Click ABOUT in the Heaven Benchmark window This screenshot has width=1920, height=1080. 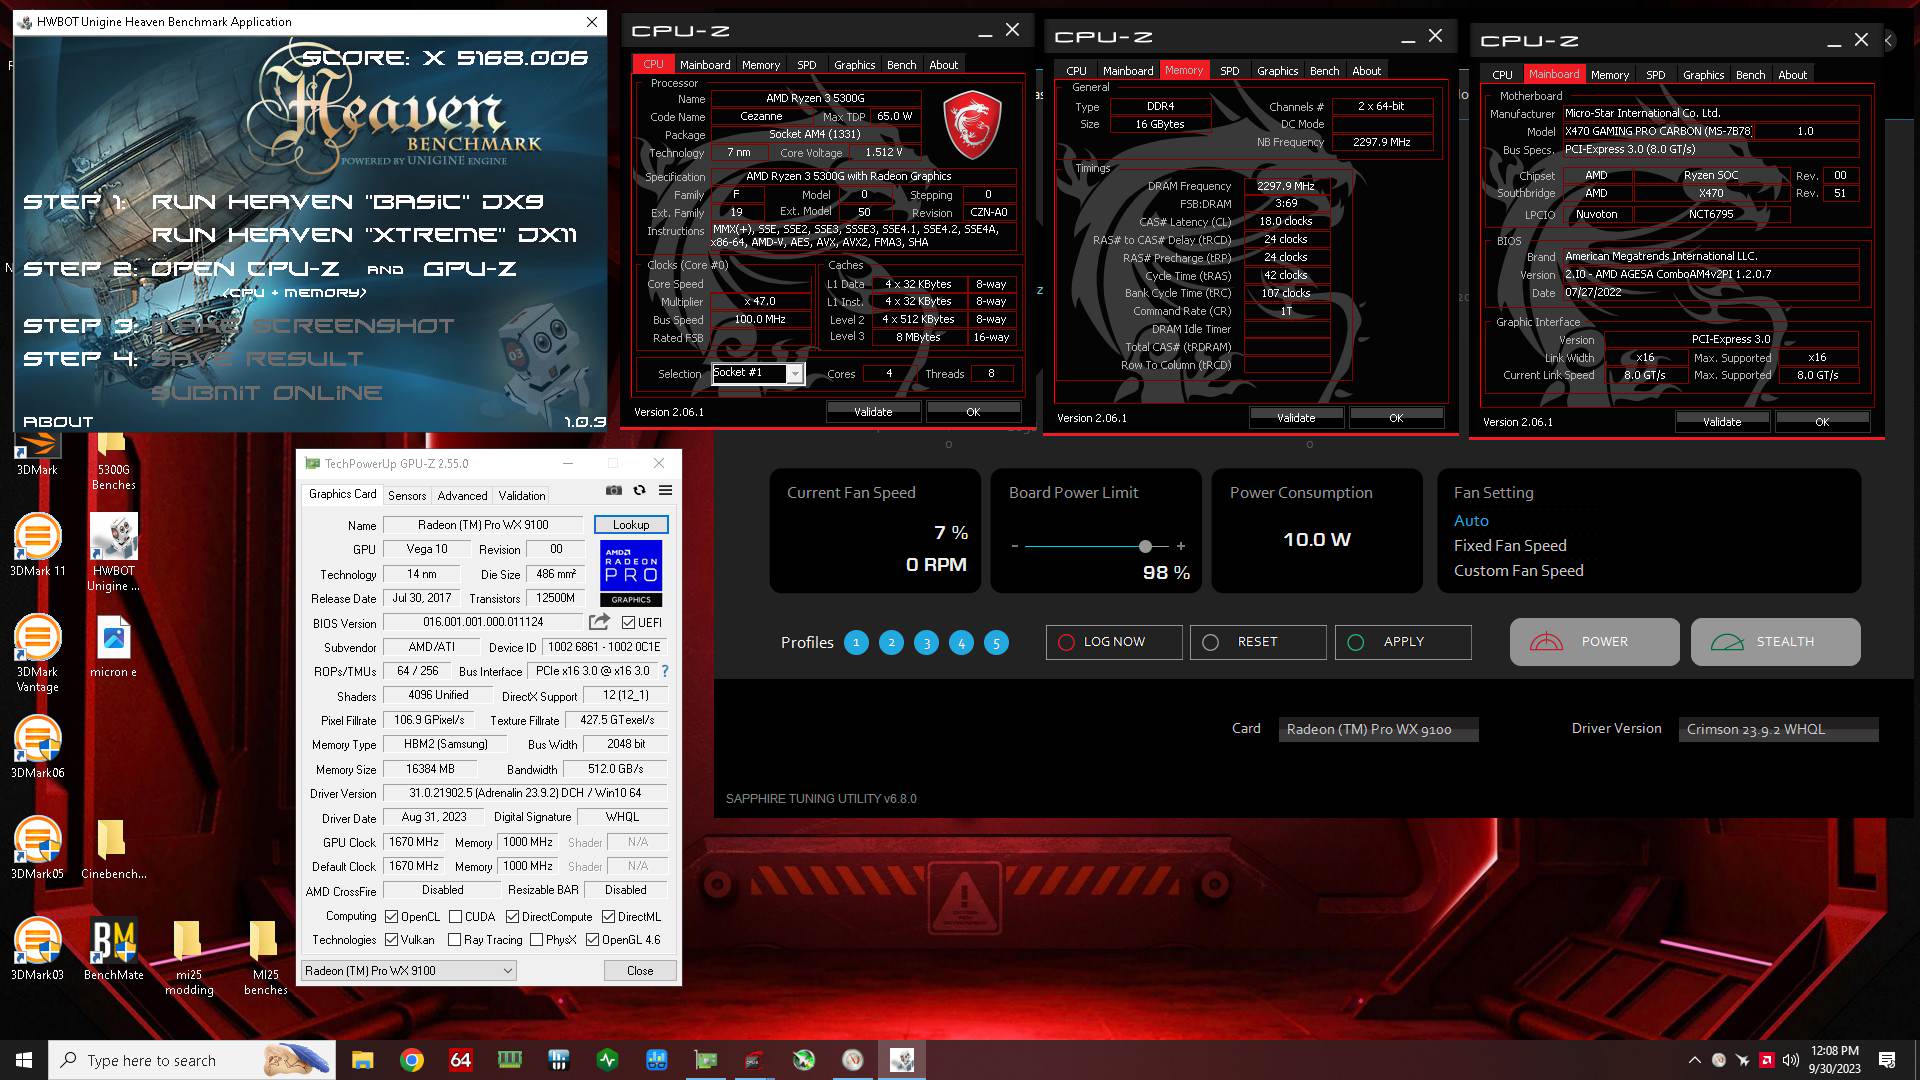(x=58, y=422)
